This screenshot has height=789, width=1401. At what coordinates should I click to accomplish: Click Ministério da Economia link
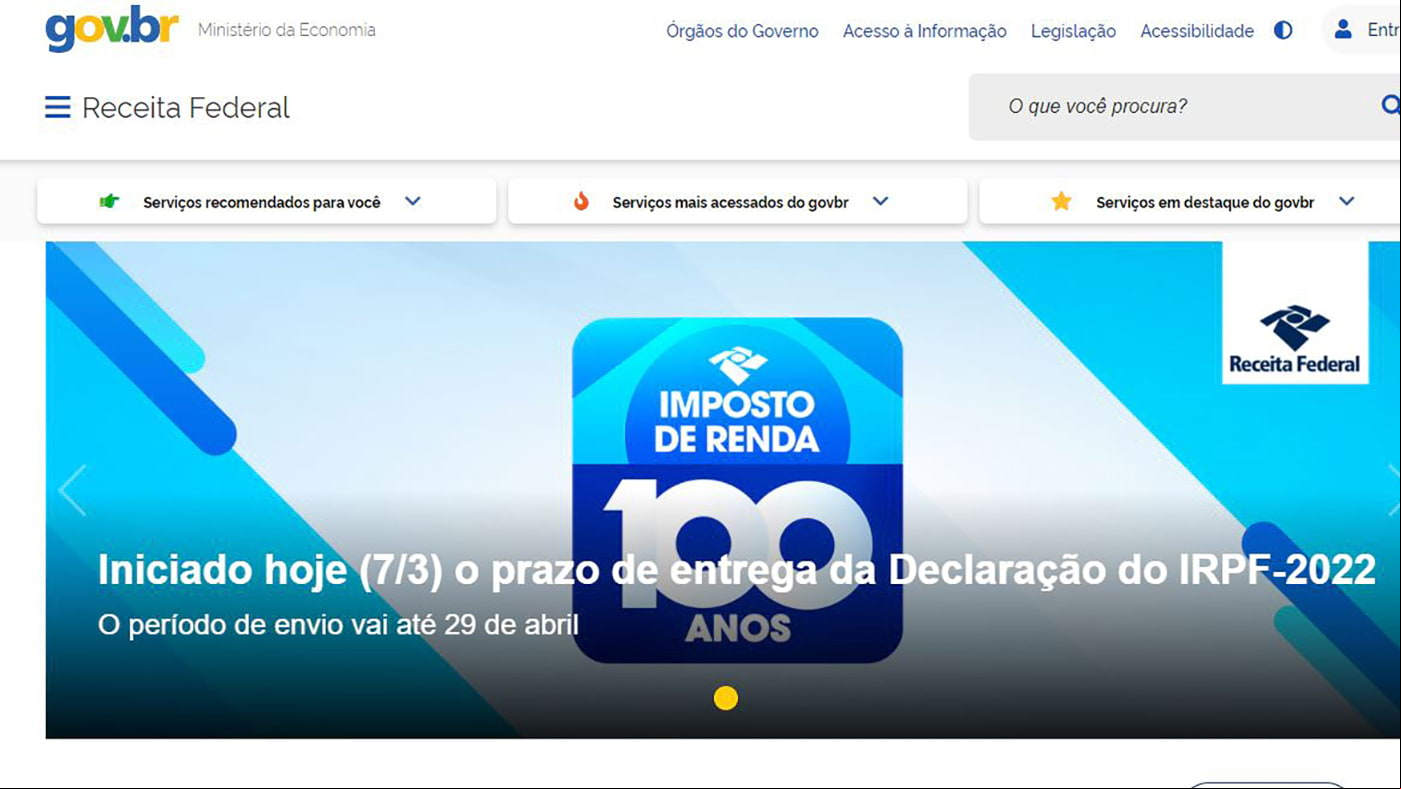coord(287,30)
